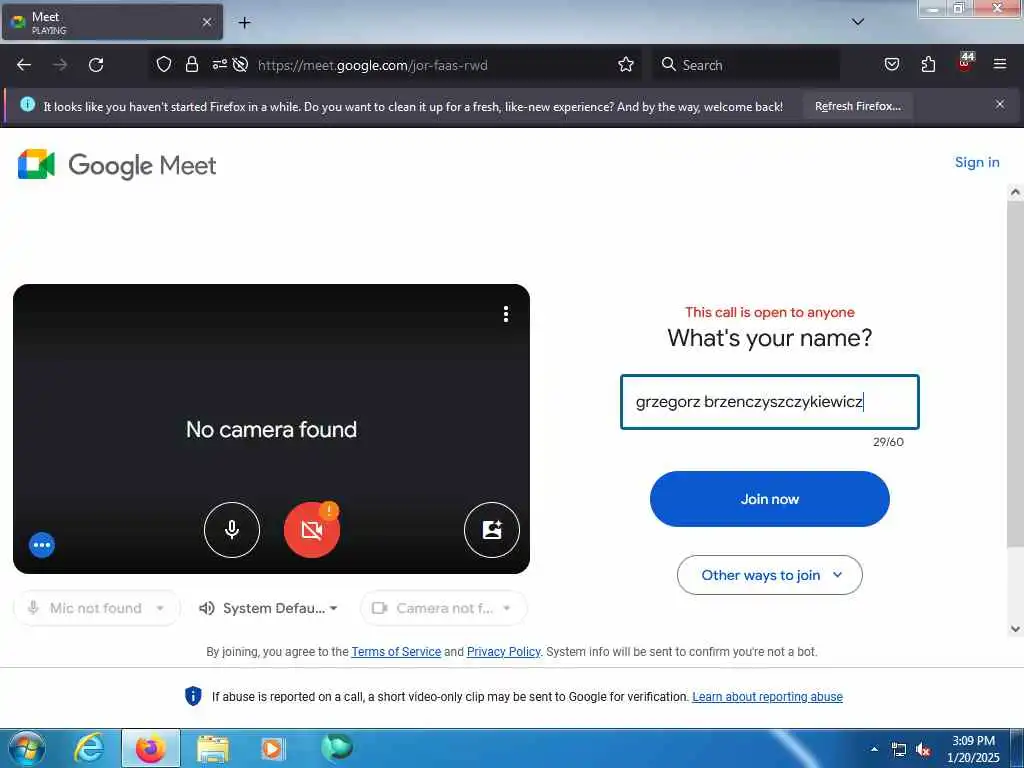Open the System Default speaker dropdown

tap(268, 608)
